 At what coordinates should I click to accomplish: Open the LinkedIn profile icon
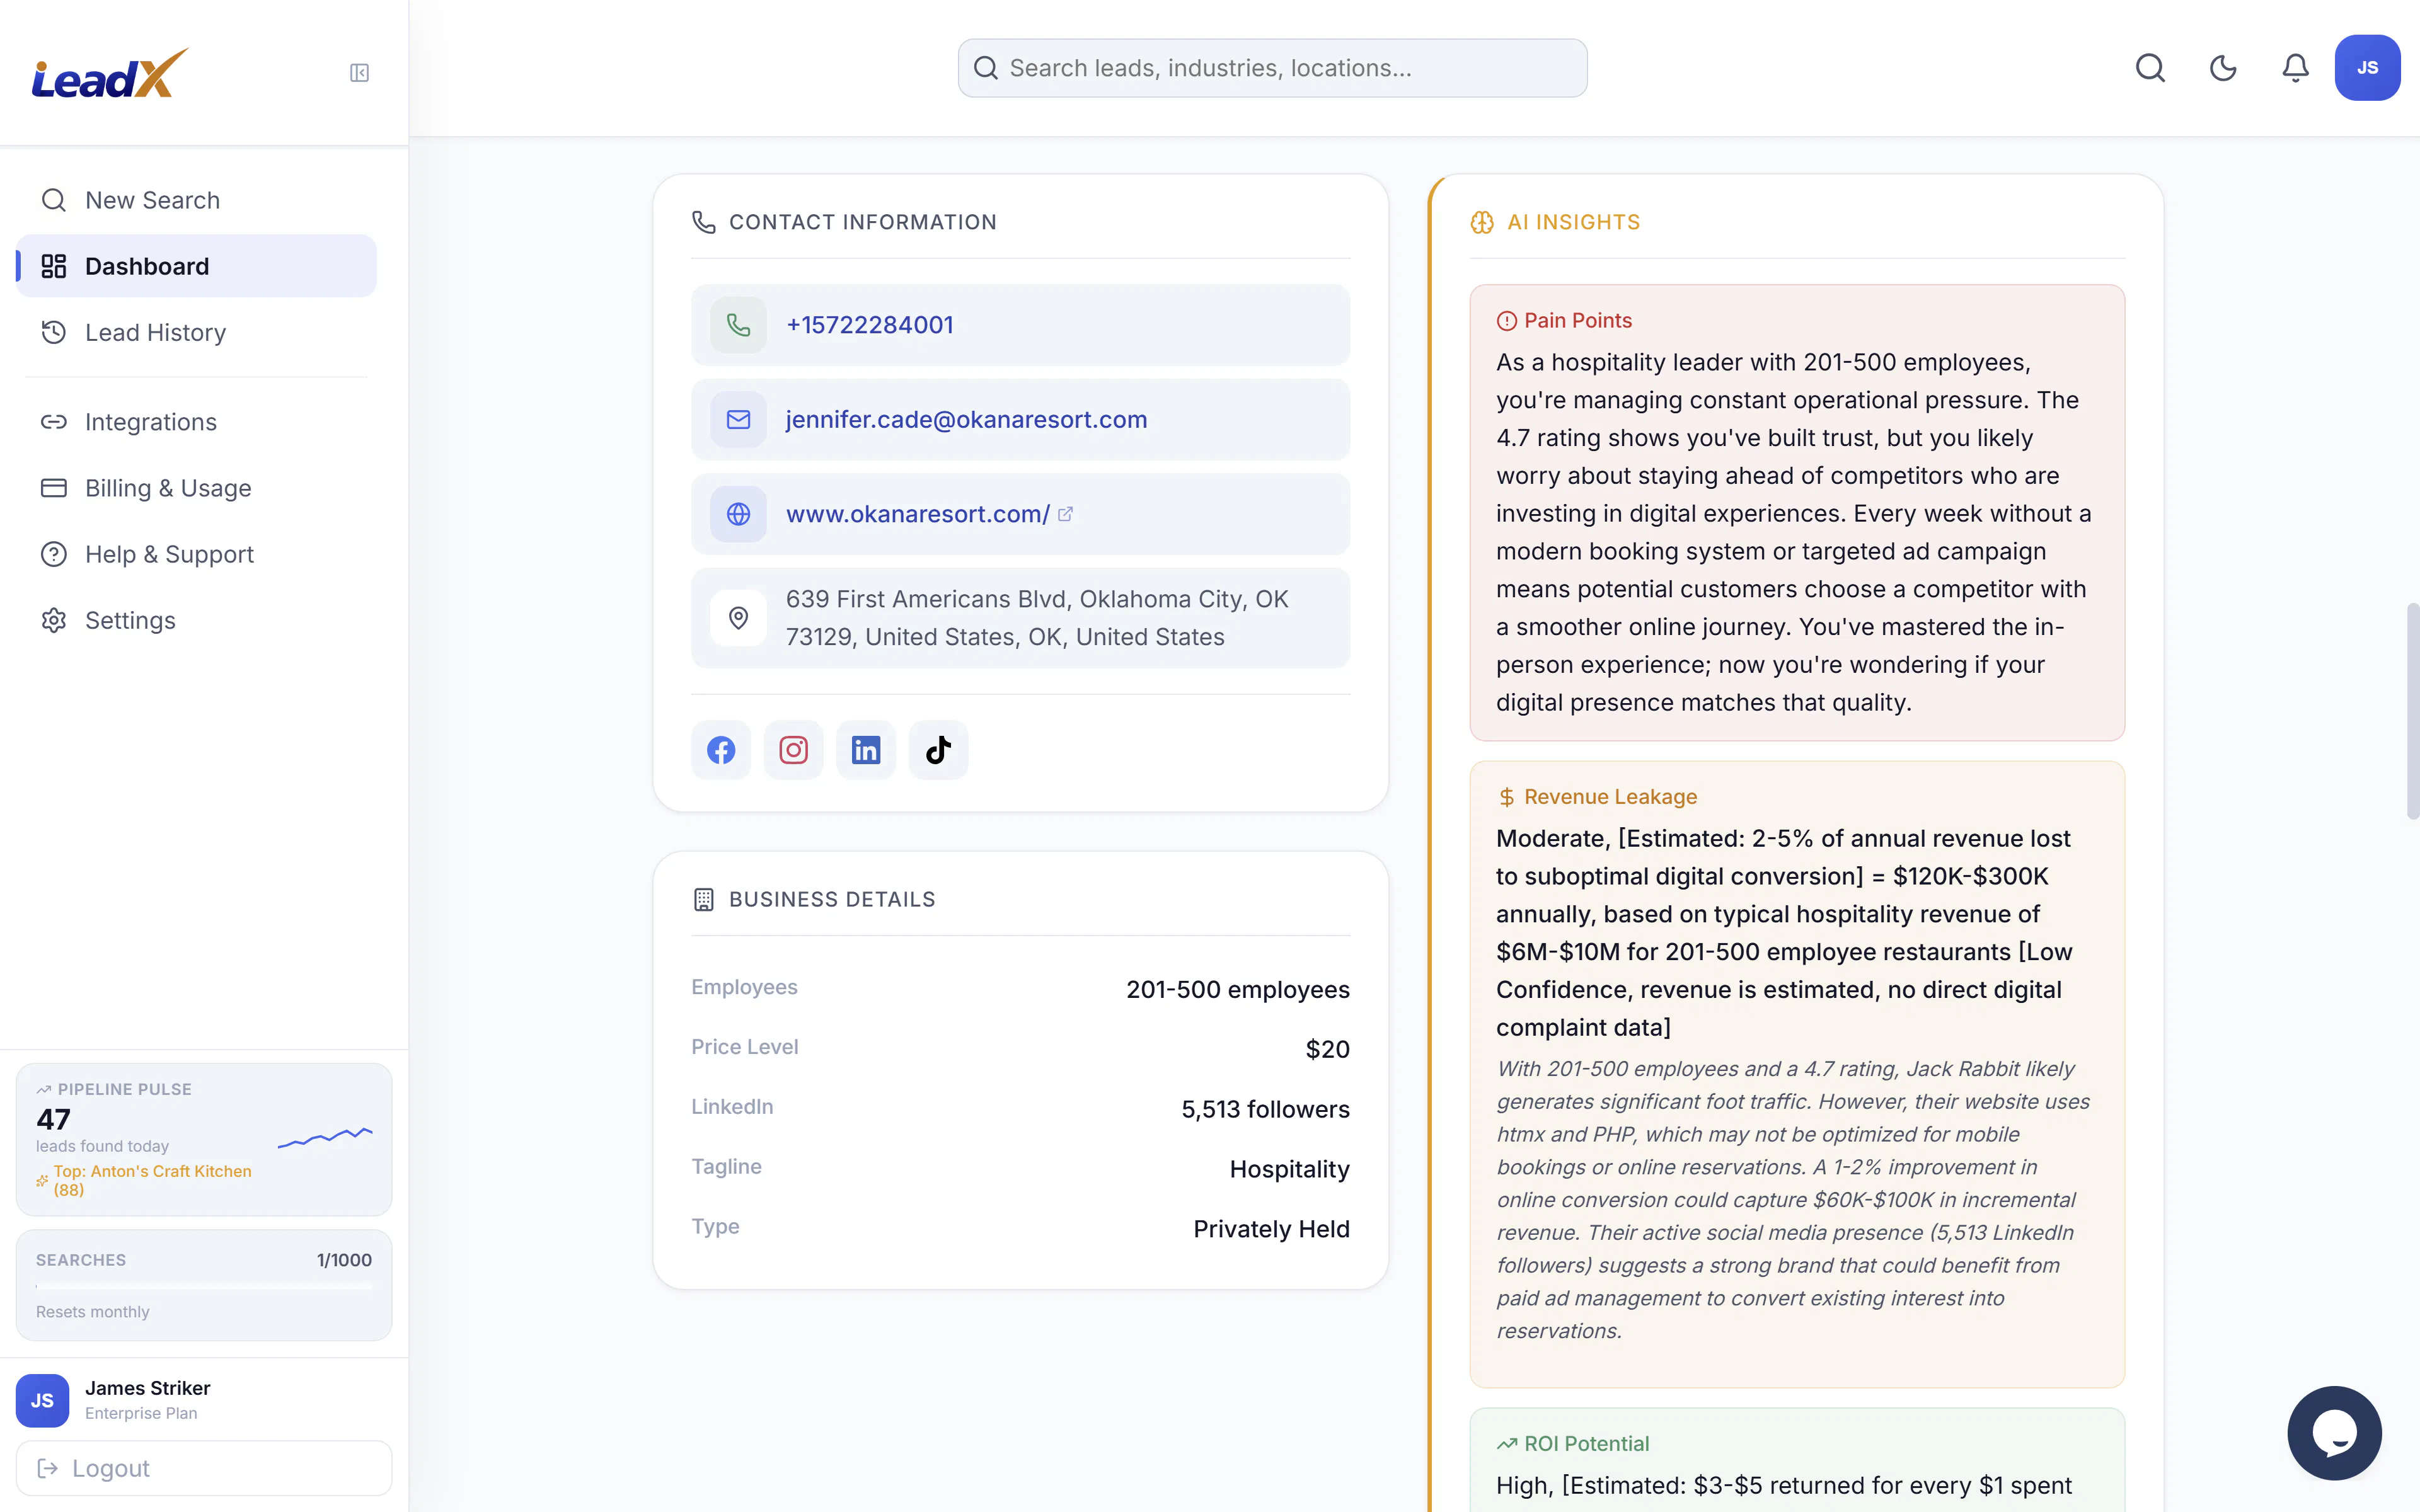(866, 750)
